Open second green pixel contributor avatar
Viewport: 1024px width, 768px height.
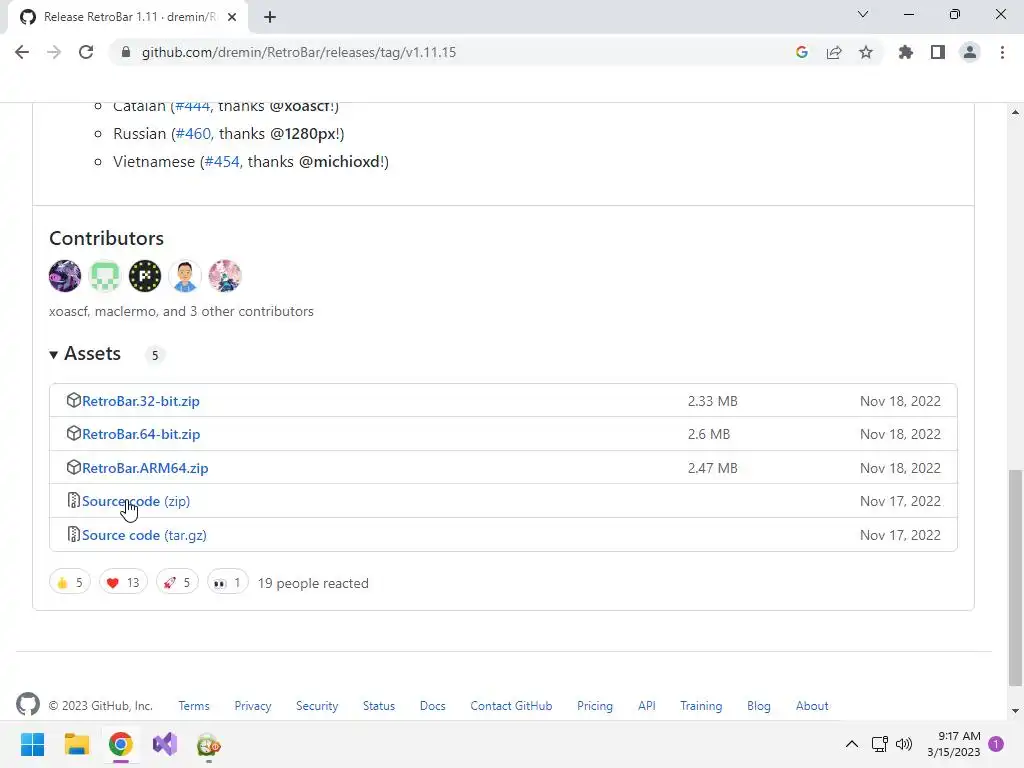[x=104, y=276]
